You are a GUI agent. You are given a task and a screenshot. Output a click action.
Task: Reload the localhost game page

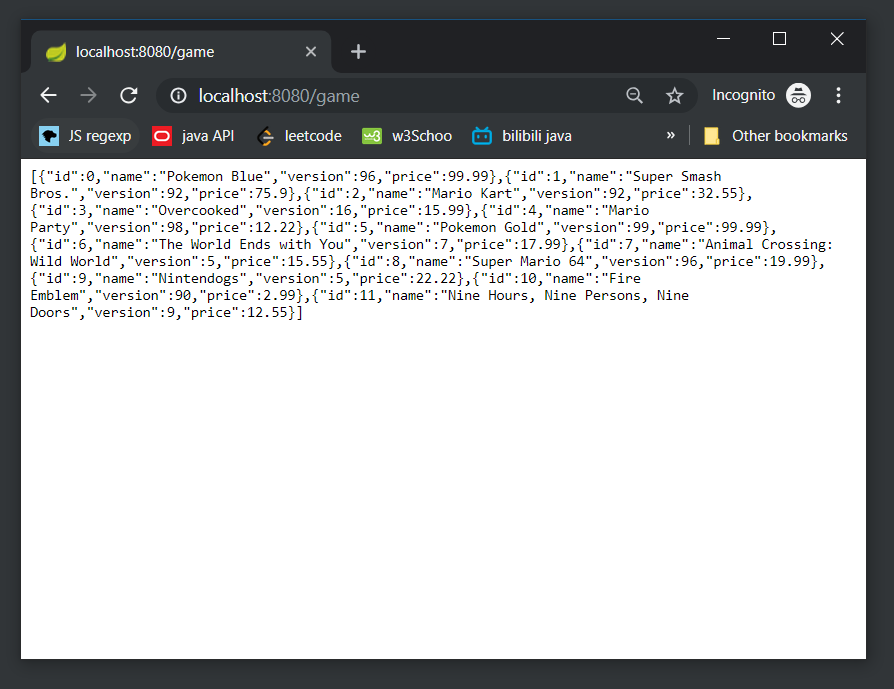tap(129, 95)
